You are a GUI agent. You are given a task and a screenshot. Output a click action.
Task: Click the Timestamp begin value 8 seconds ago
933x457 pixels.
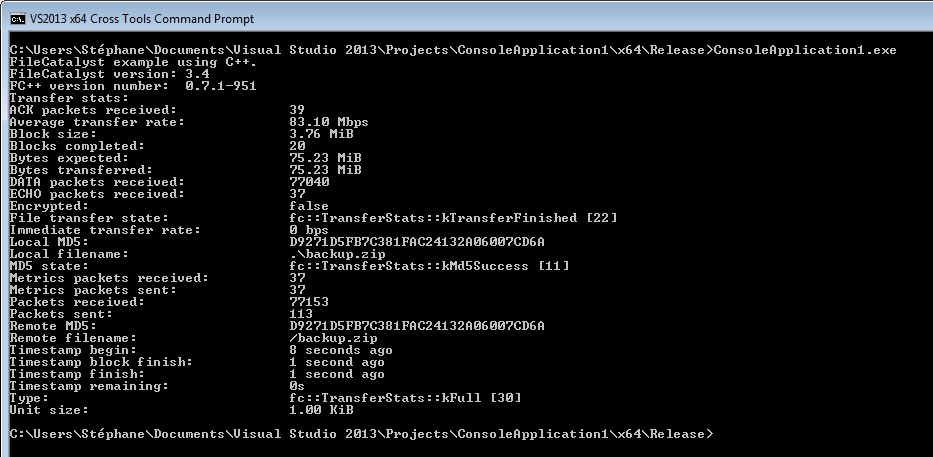(341, 350)
